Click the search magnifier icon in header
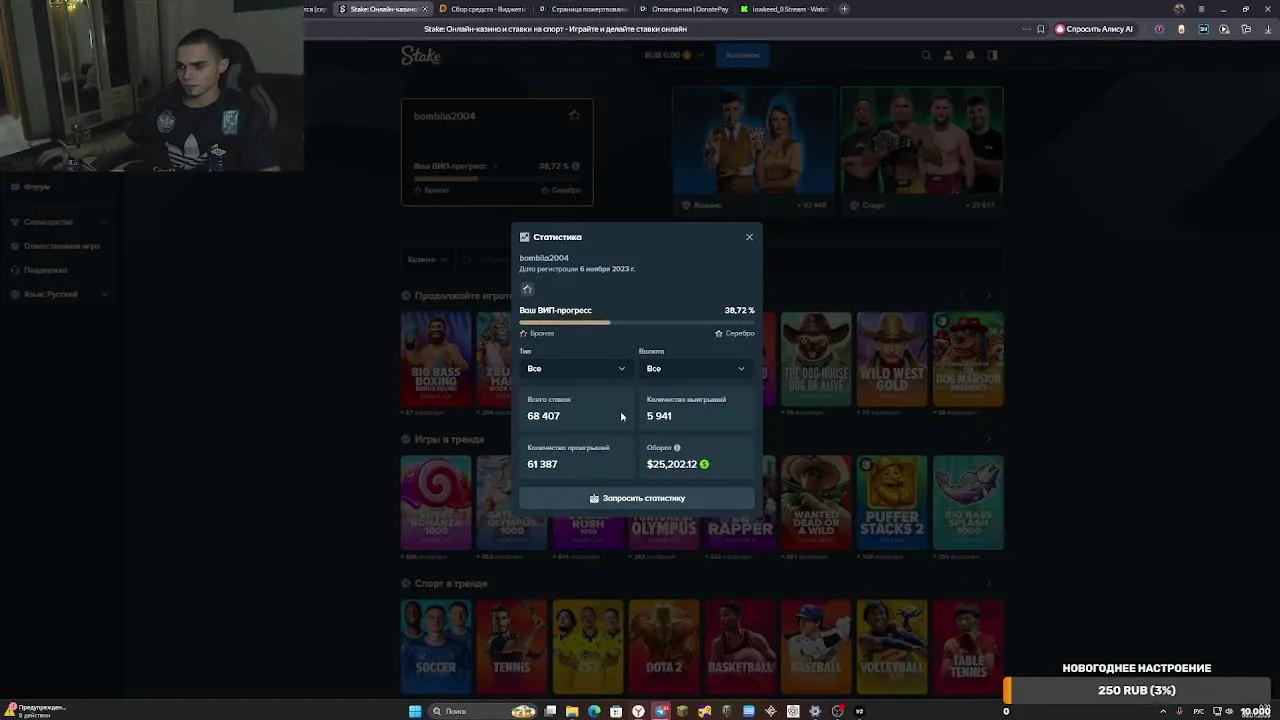The image size is (1280, 720). (926, 56)
